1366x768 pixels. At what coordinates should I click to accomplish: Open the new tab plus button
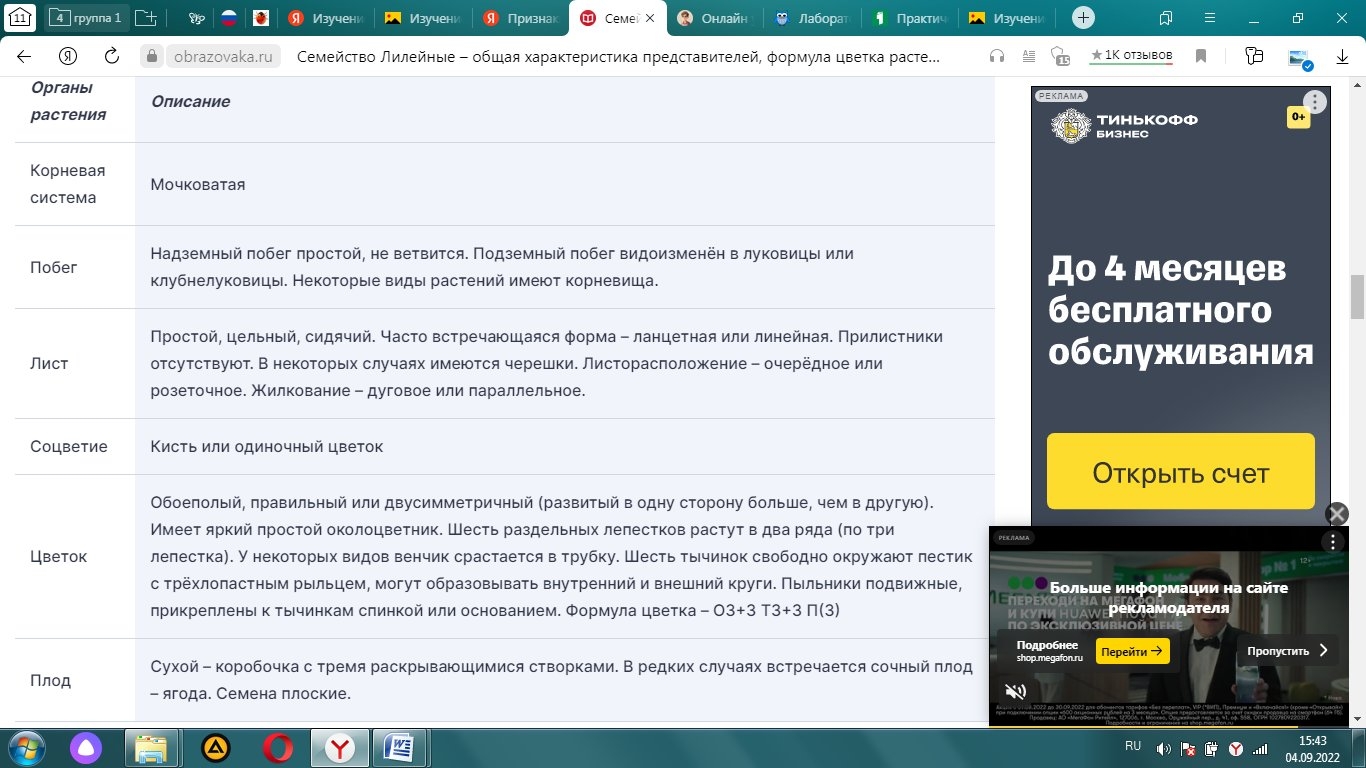click(x=1083, y=18)
